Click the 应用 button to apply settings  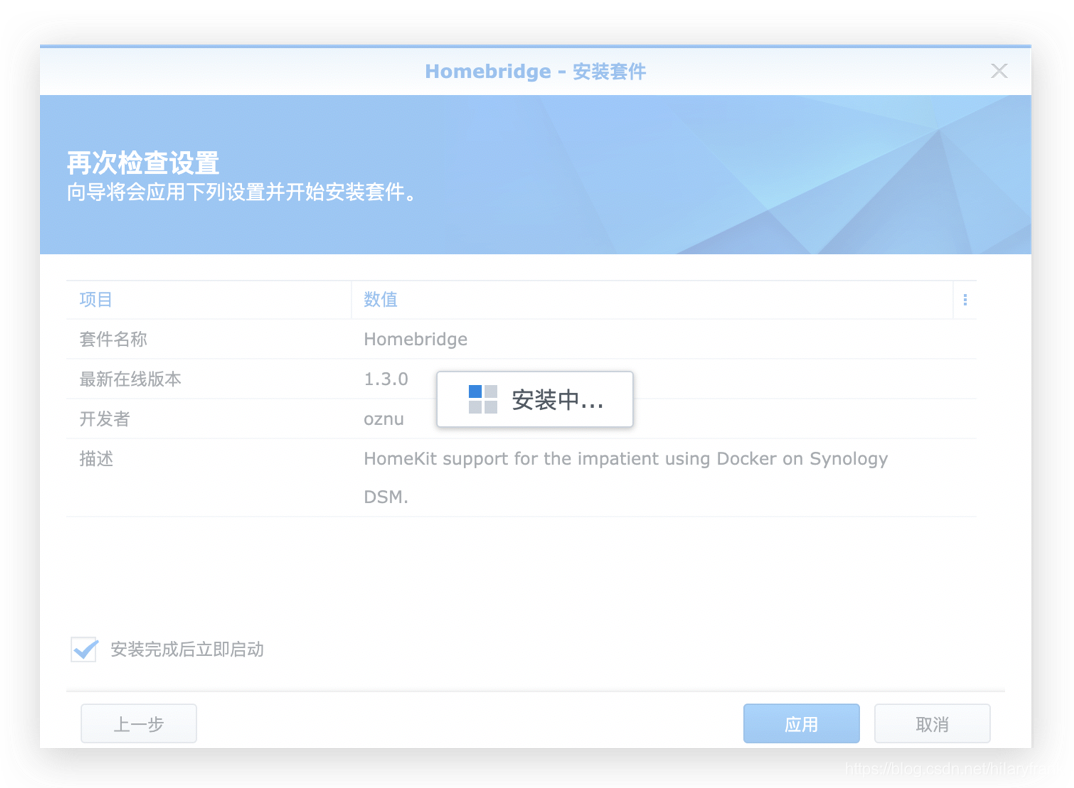(x=801, y=723)
